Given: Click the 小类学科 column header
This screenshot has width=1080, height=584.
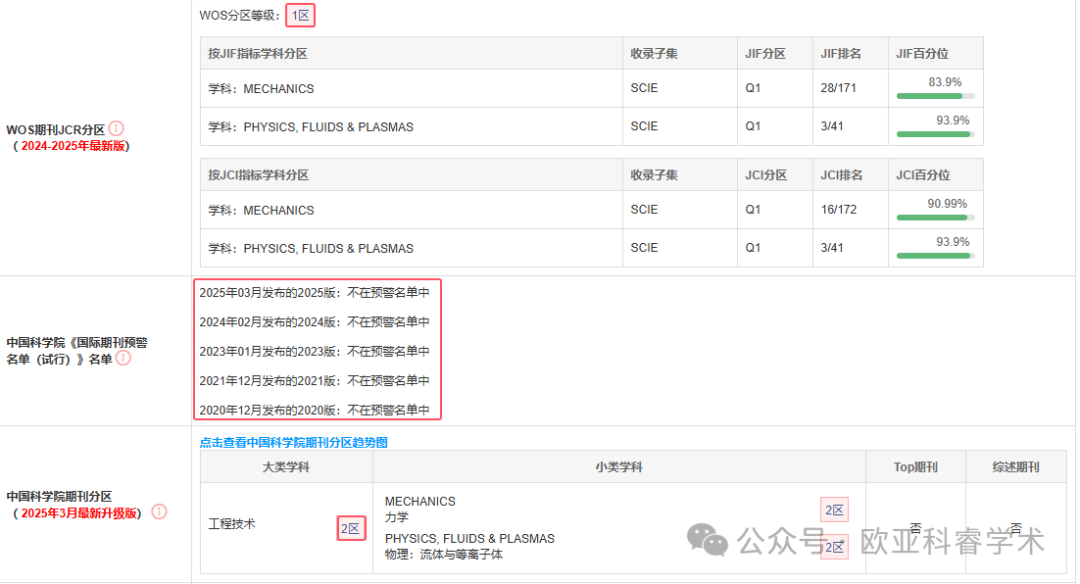Looking at the screenshot, I should tap(619, 467).
